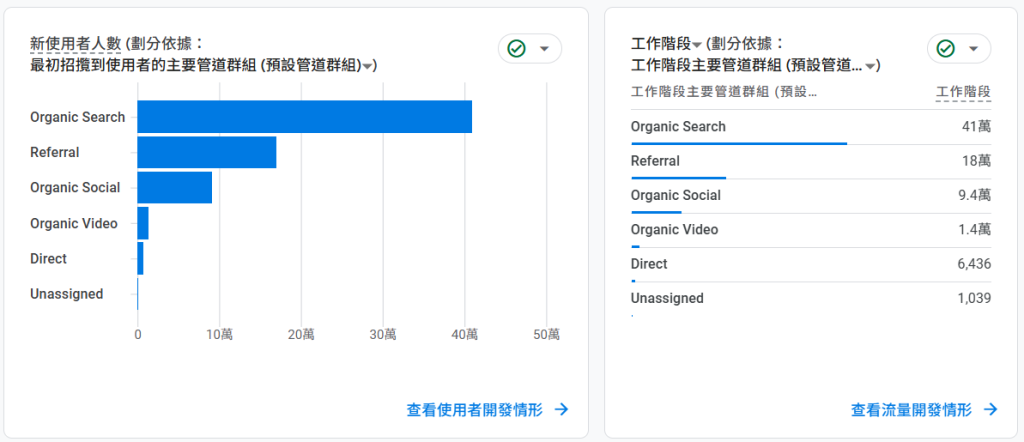
Task: Open the arrow menu beside the check in 新使用者人數 card
Action: [544, 49]
